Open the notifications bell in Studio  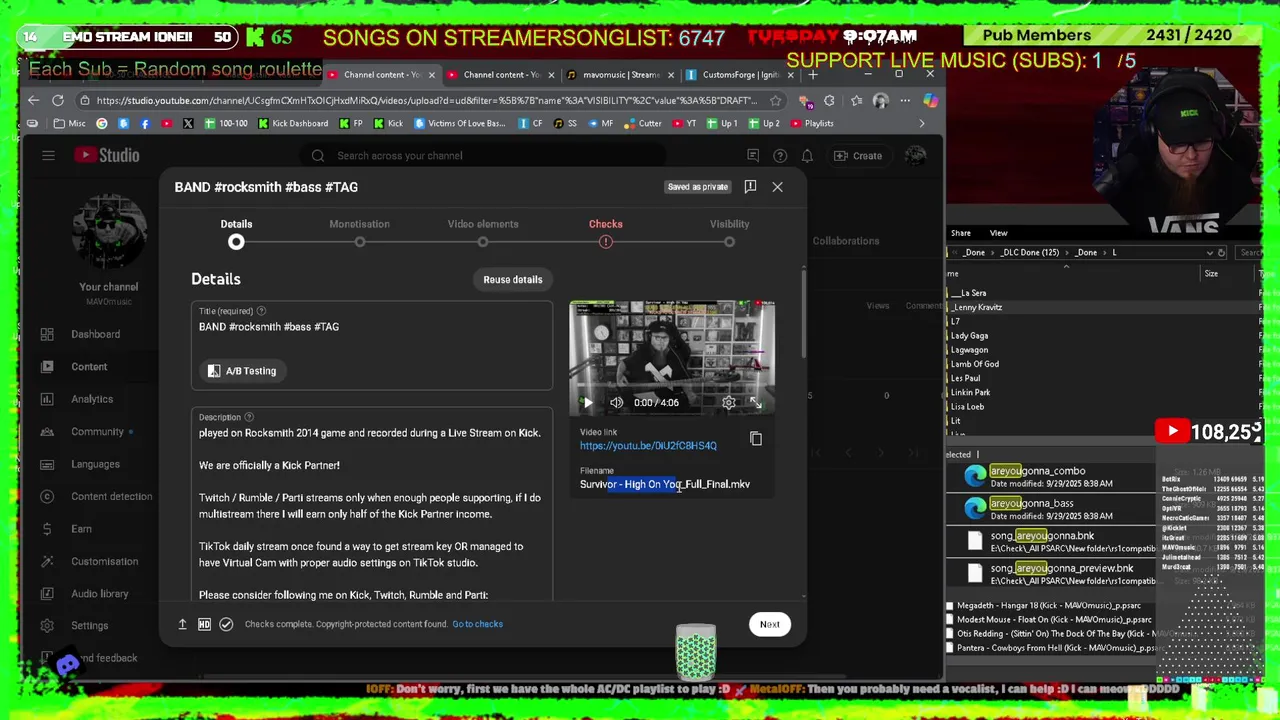807,155
